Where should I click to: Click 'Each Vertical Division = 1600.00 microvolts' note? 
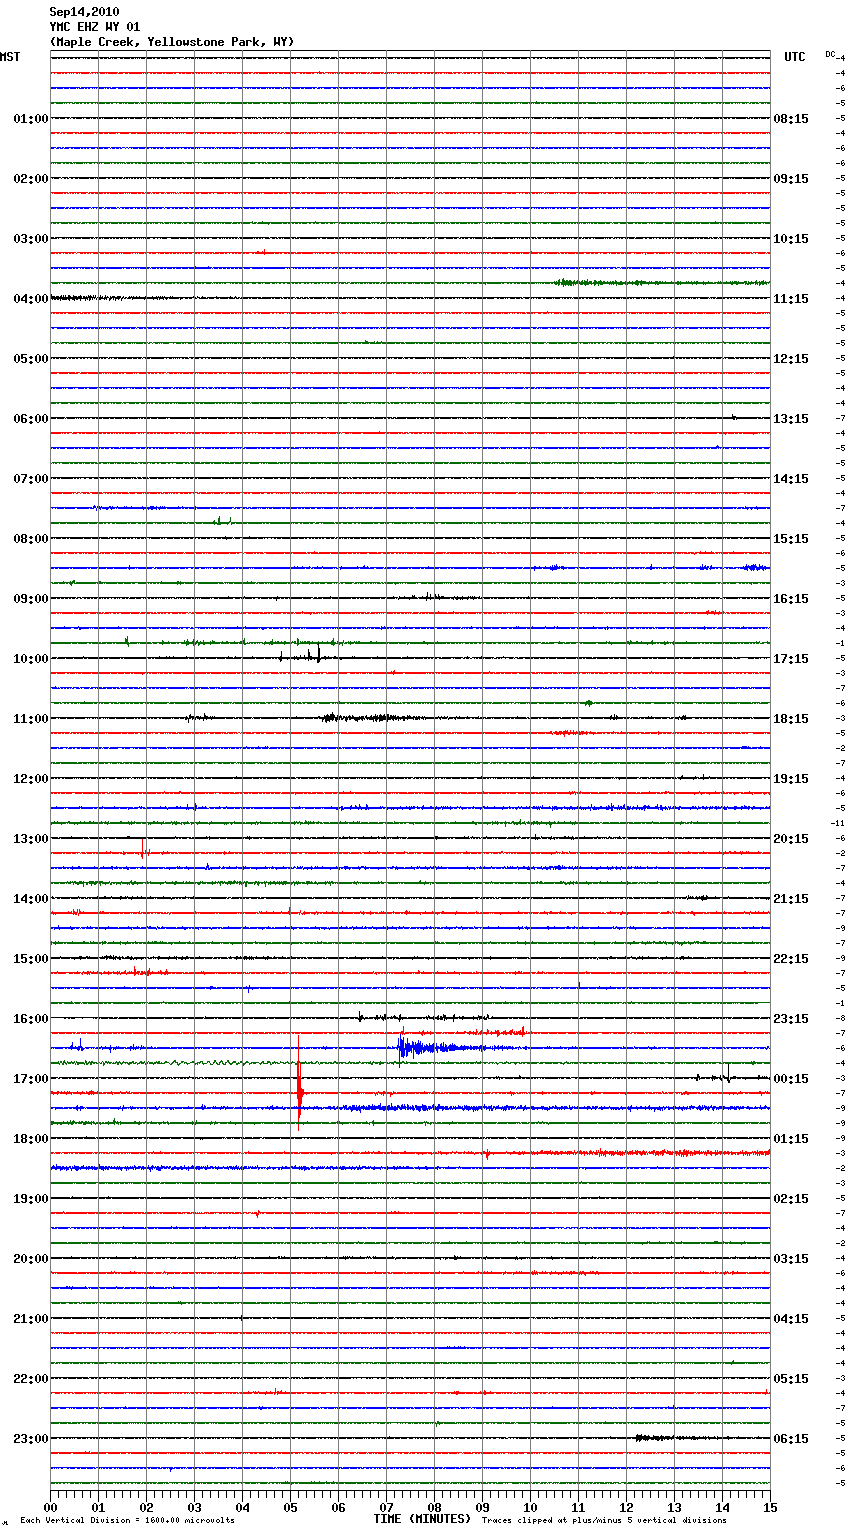coord(127,1521)
